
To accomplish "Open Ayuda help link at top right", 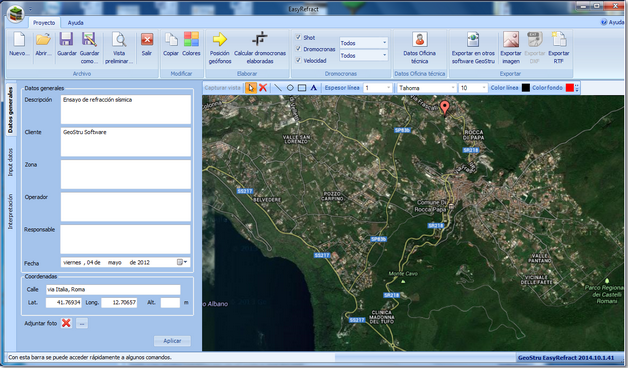I will click(613, 22).
